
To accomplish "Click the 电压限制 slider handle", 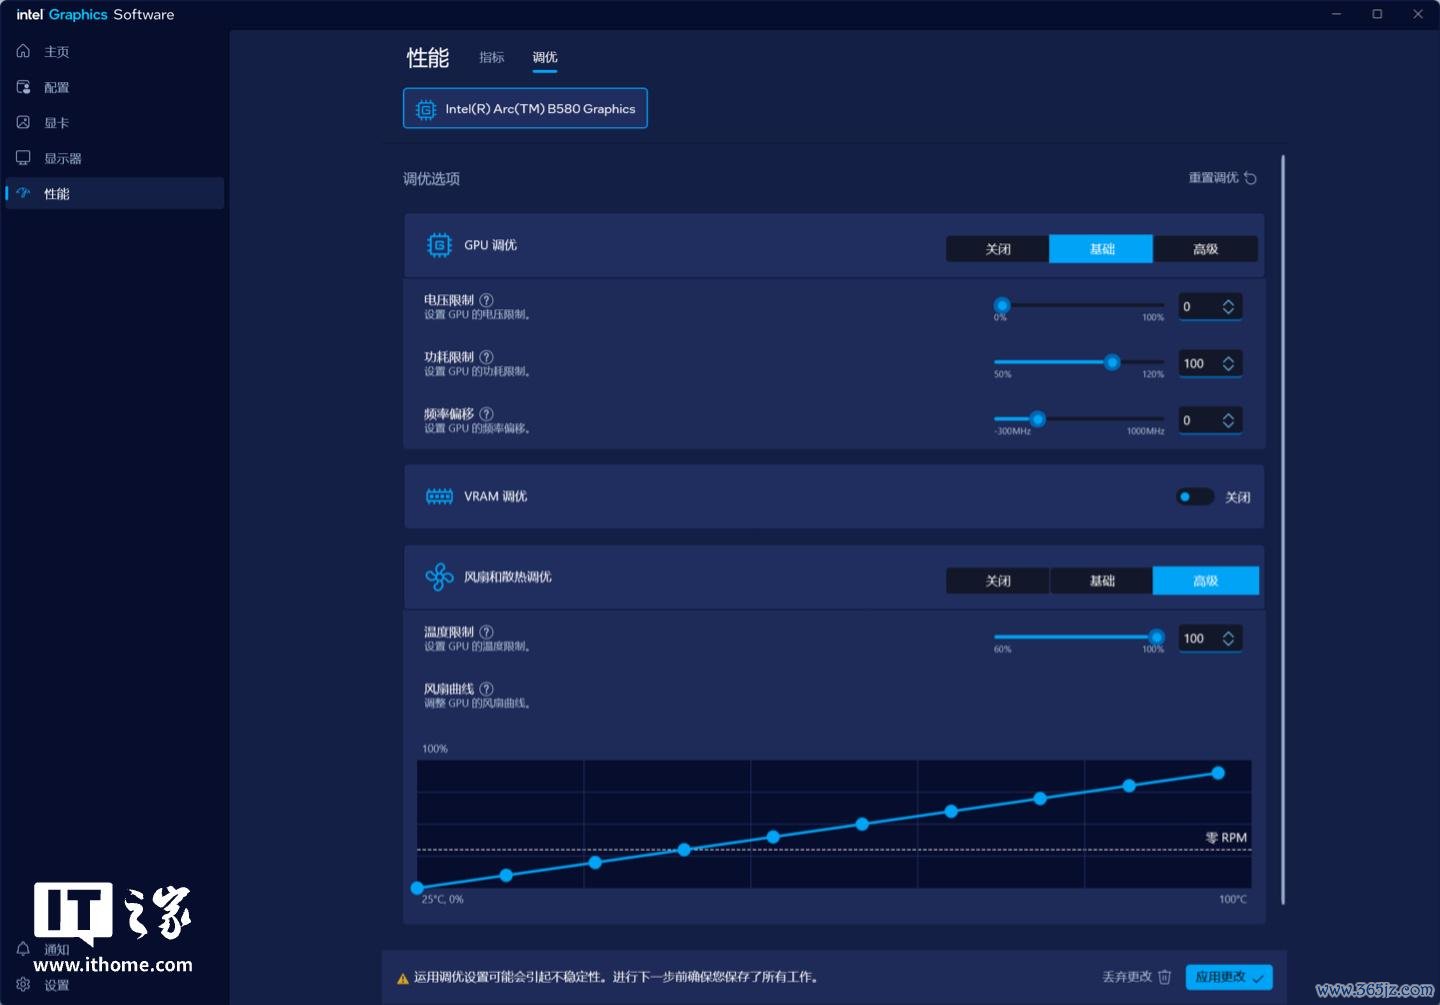I will 1002,305.
